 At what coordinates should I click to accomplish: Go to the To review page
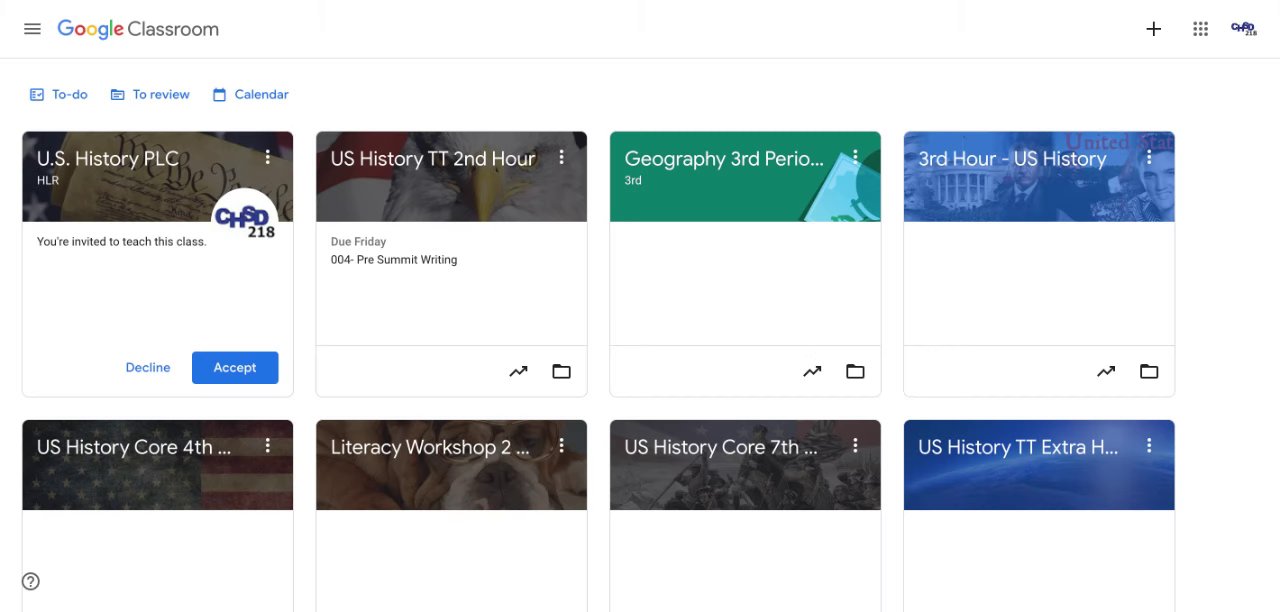click(x=150, y=94)
